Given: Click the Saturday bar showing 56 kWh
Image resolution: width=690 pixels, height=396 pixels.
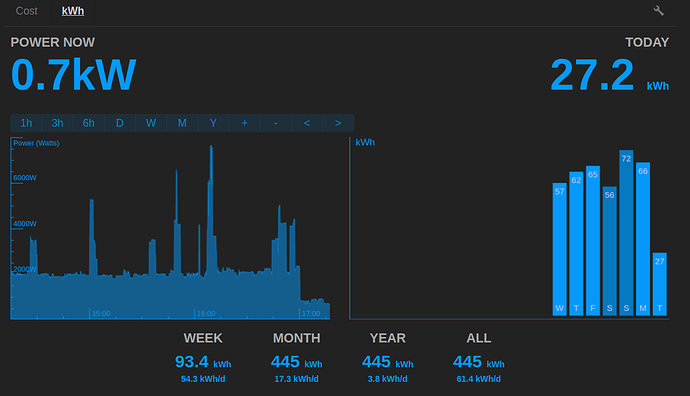Looking at the screenshot, I should pyautogui.click(x=609, y=251).
